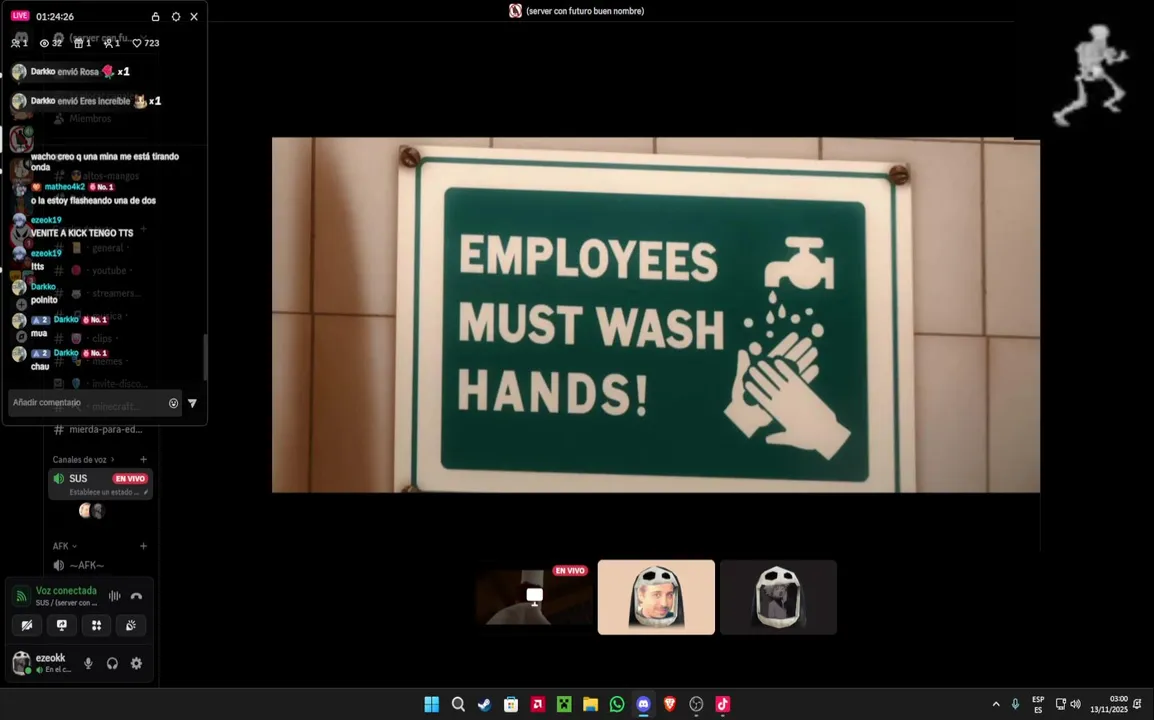Open Windows taskbar search

click(x=459, y=705)
